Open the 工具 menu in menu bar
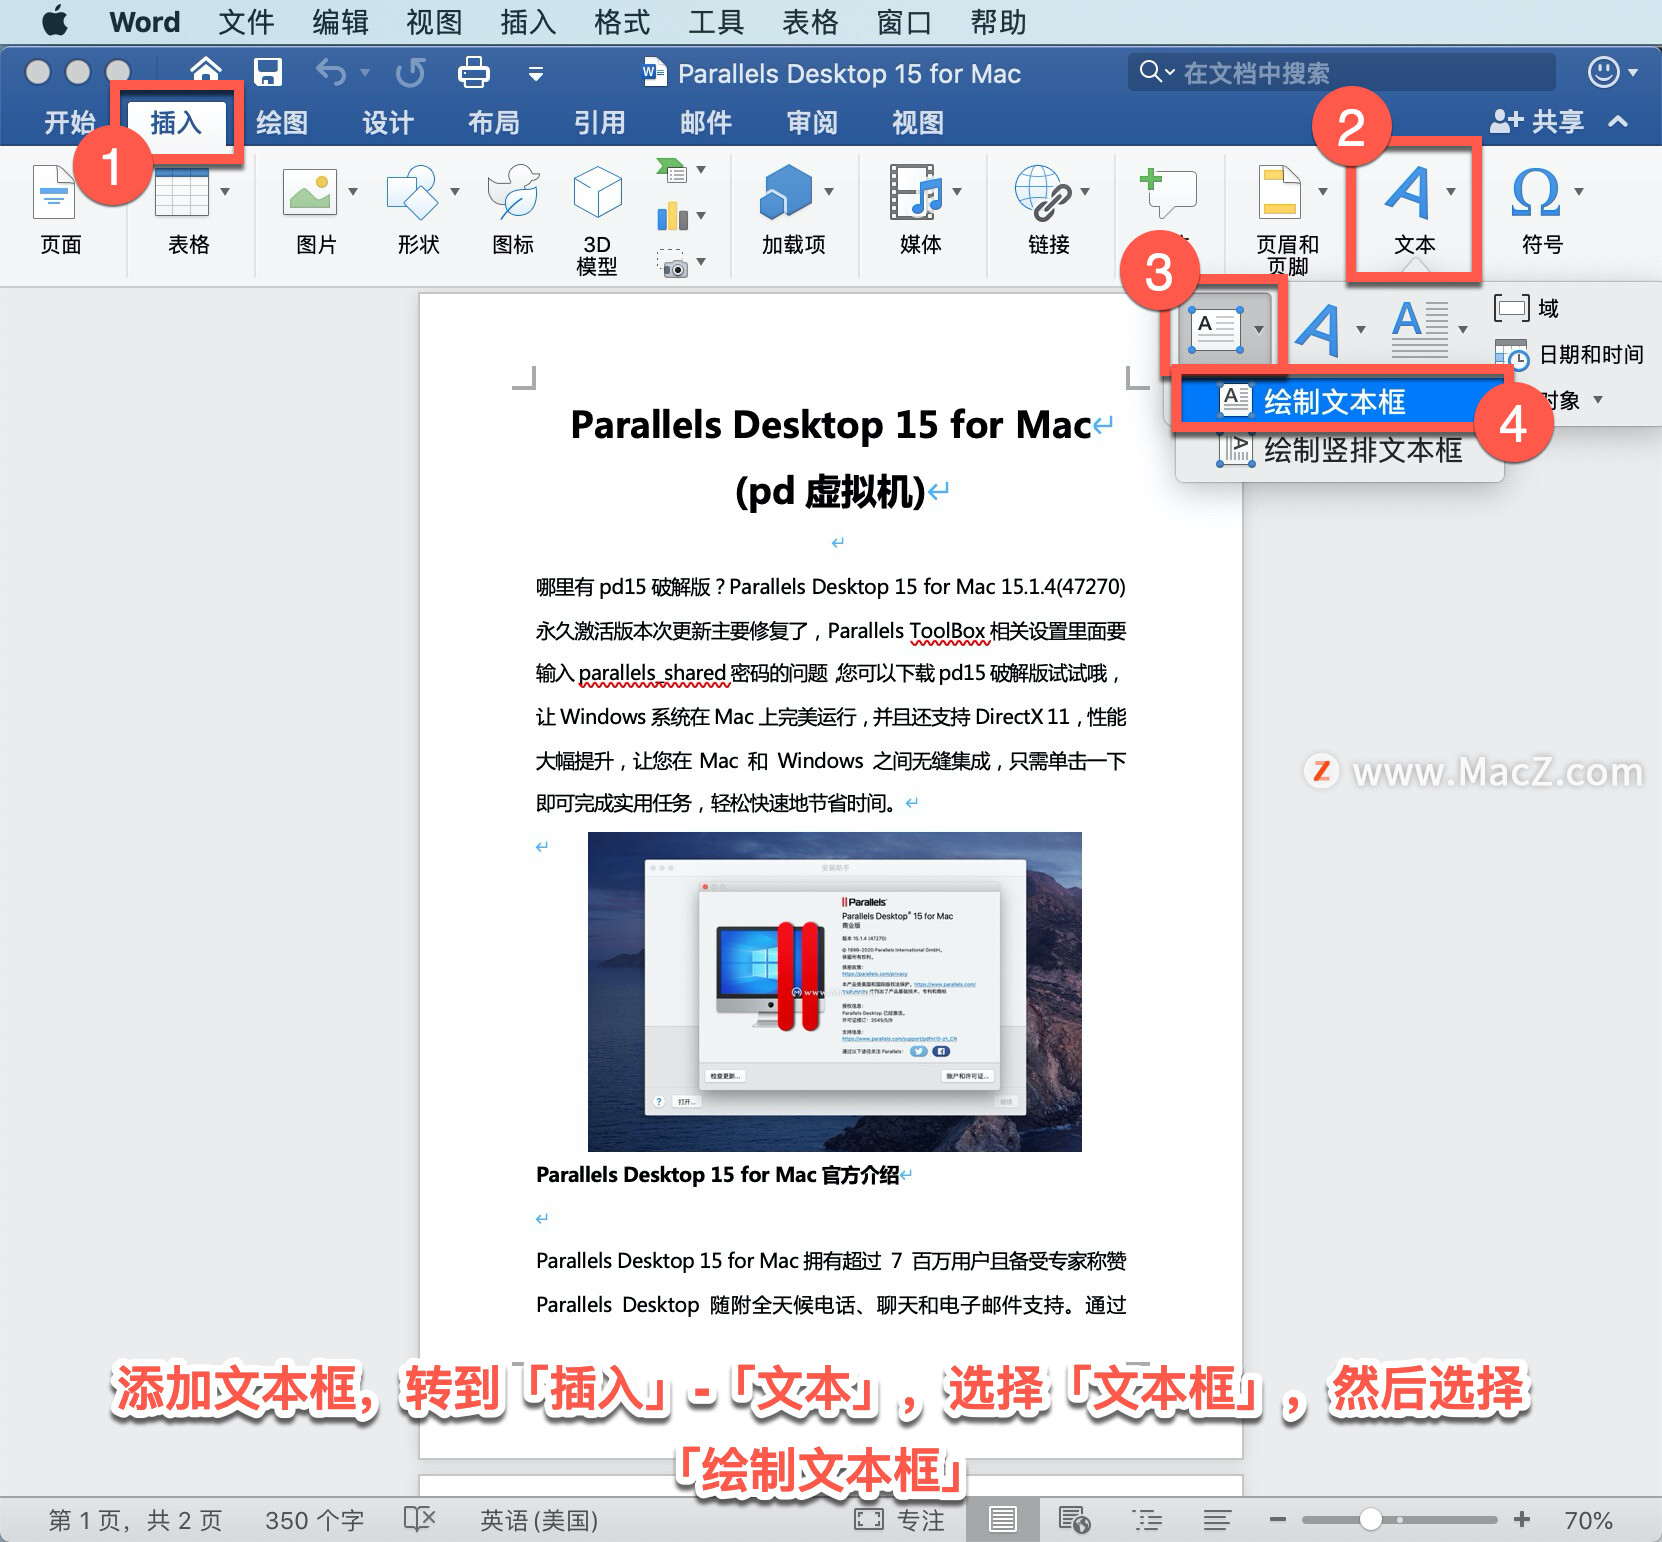 pyautogui.click(x=716, y=21)
